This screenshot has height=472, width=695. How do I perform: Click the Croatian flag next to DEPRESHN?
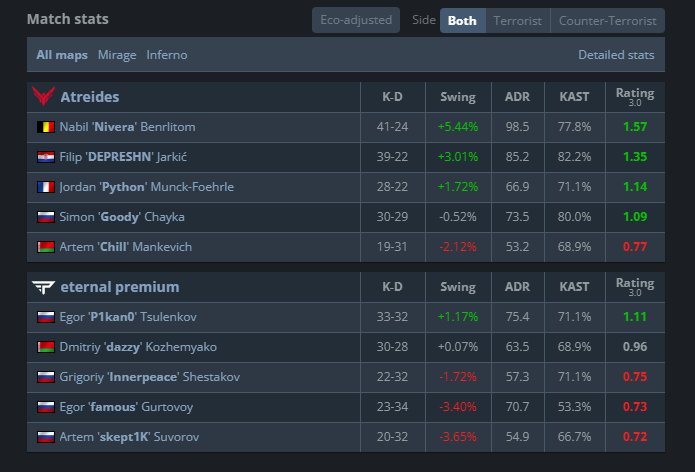click(x=46, y=157)
